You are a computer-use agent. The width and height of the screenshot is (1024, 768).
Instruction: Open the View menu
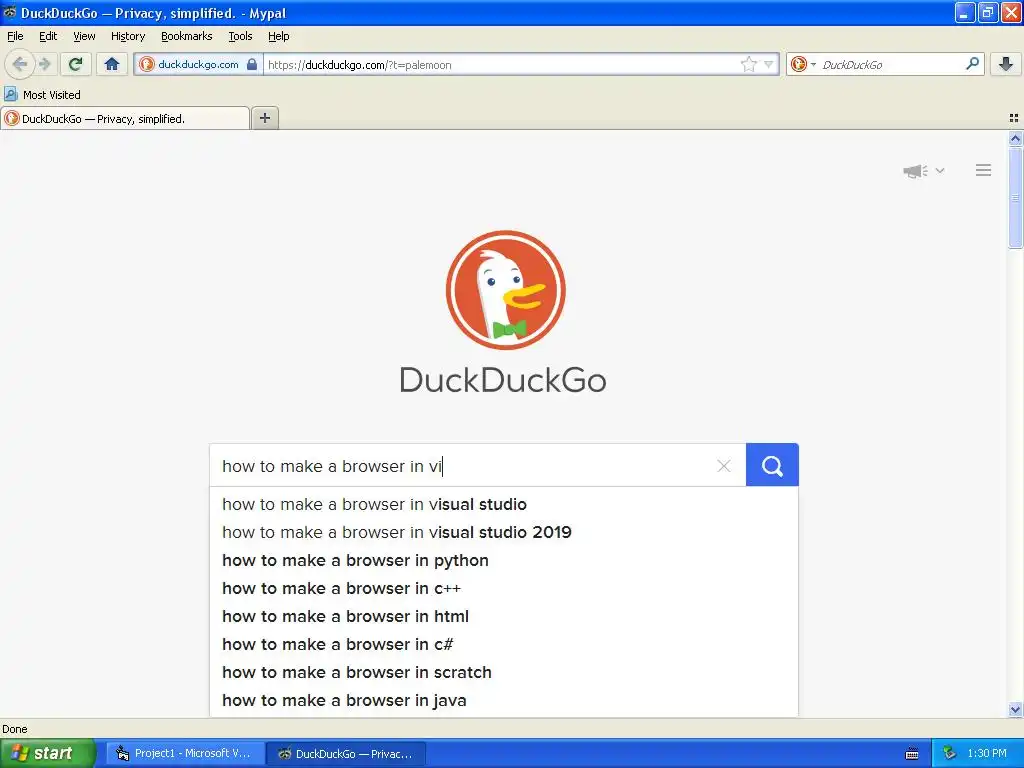84,36
